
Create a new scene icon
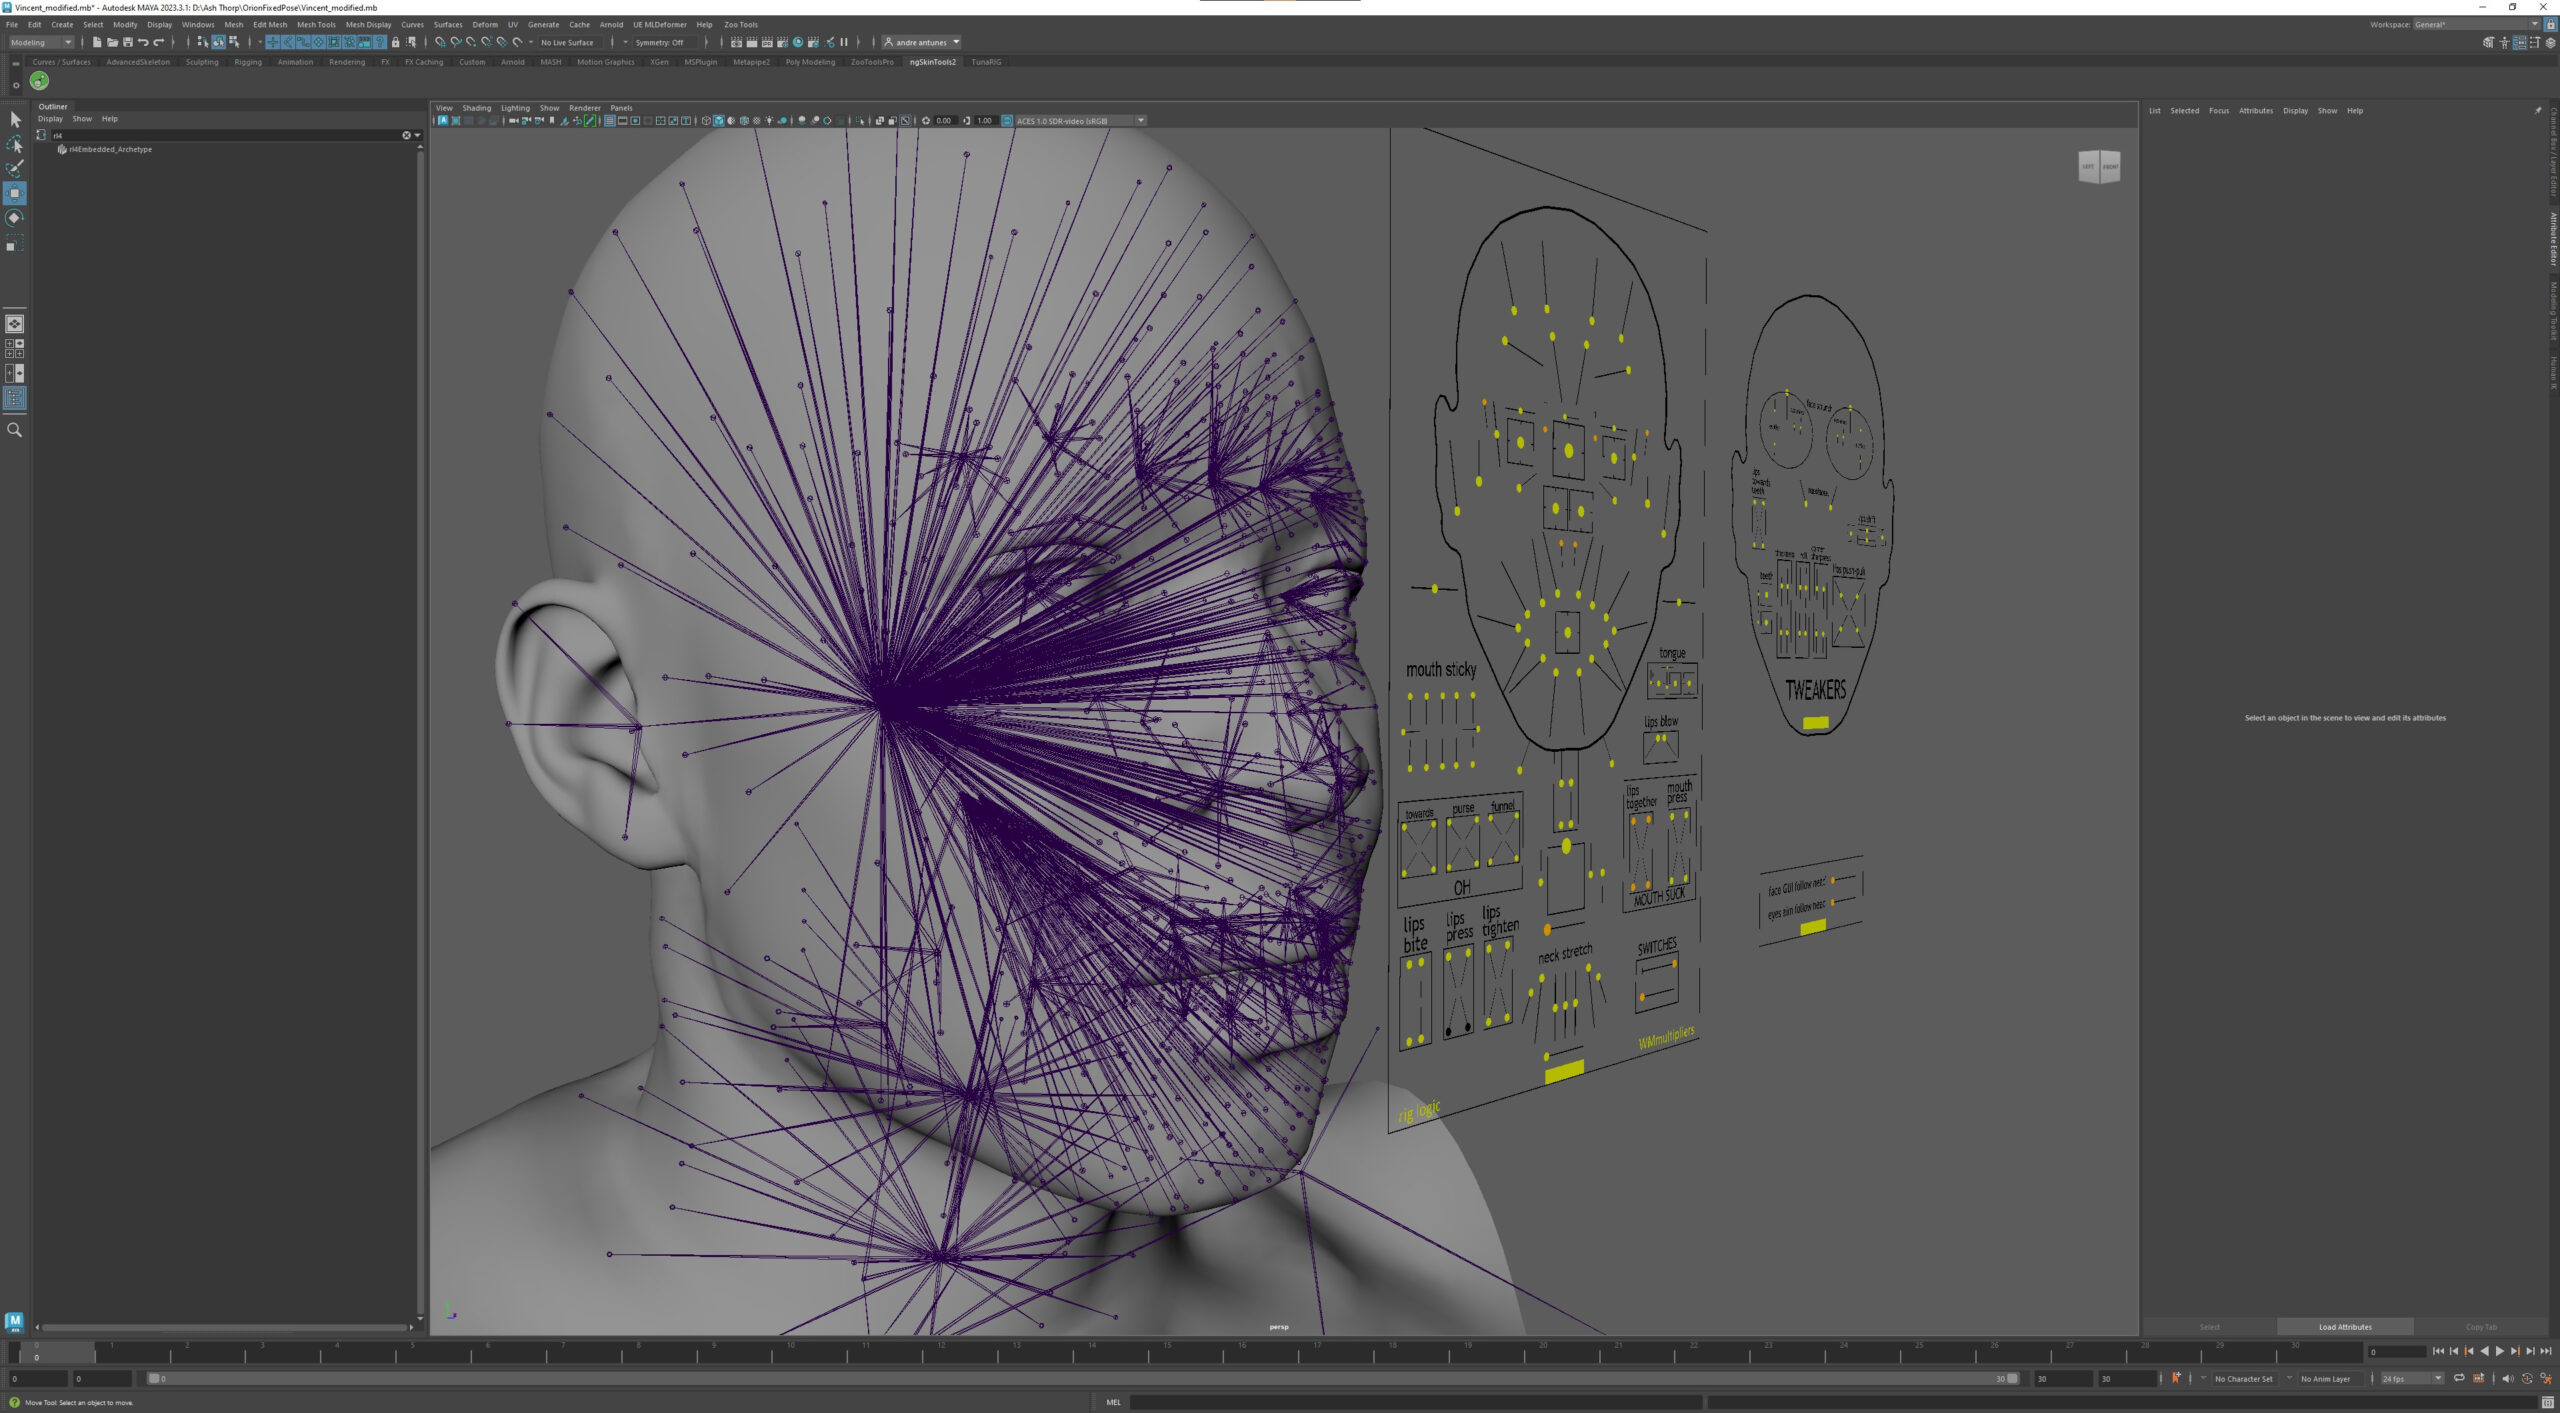[x=97, y=42]
